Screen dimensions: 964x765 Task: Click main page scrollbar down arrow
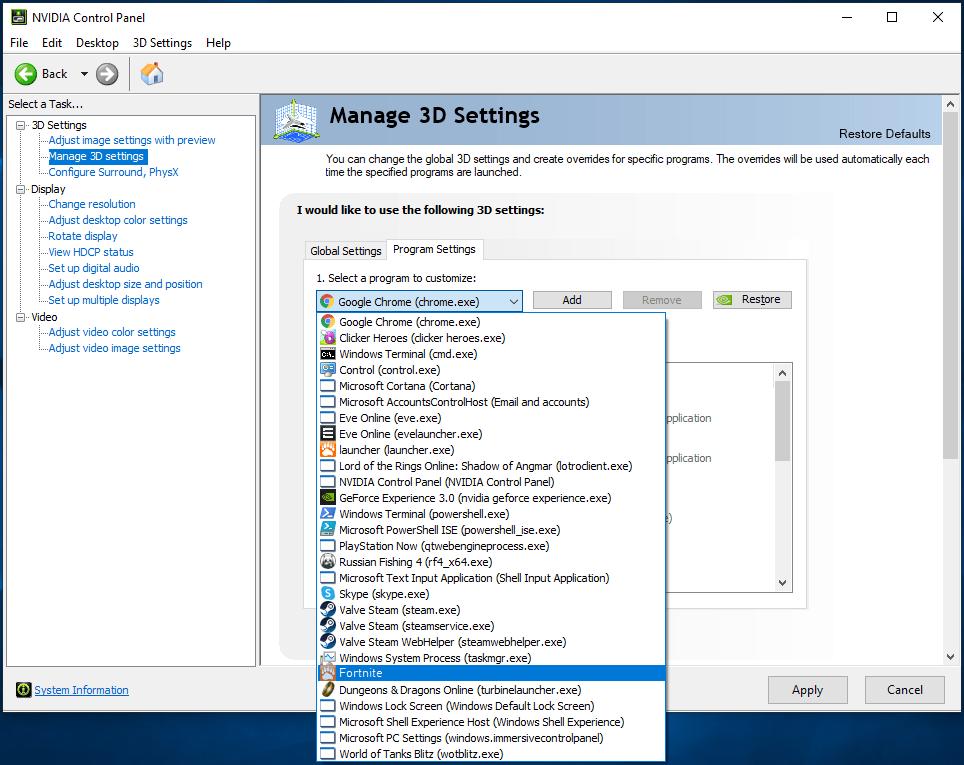pos(950,657)
